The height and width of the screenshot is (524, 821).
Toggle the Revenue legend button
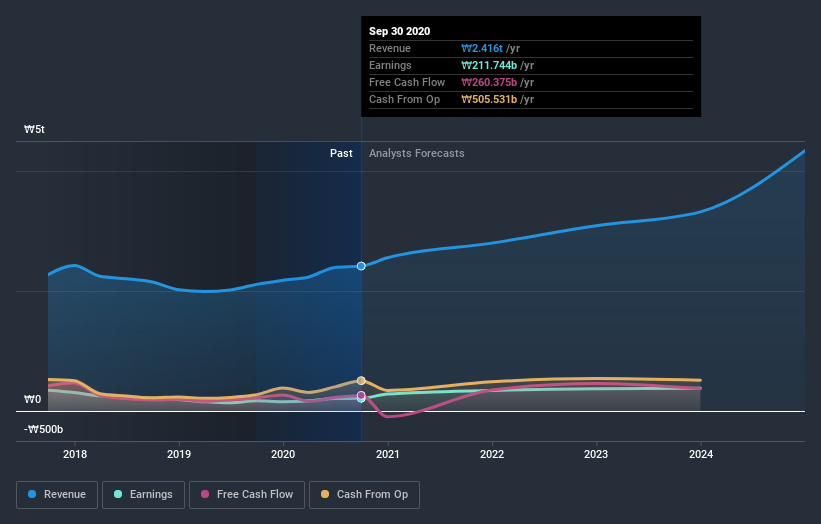[x=57, y=495]
